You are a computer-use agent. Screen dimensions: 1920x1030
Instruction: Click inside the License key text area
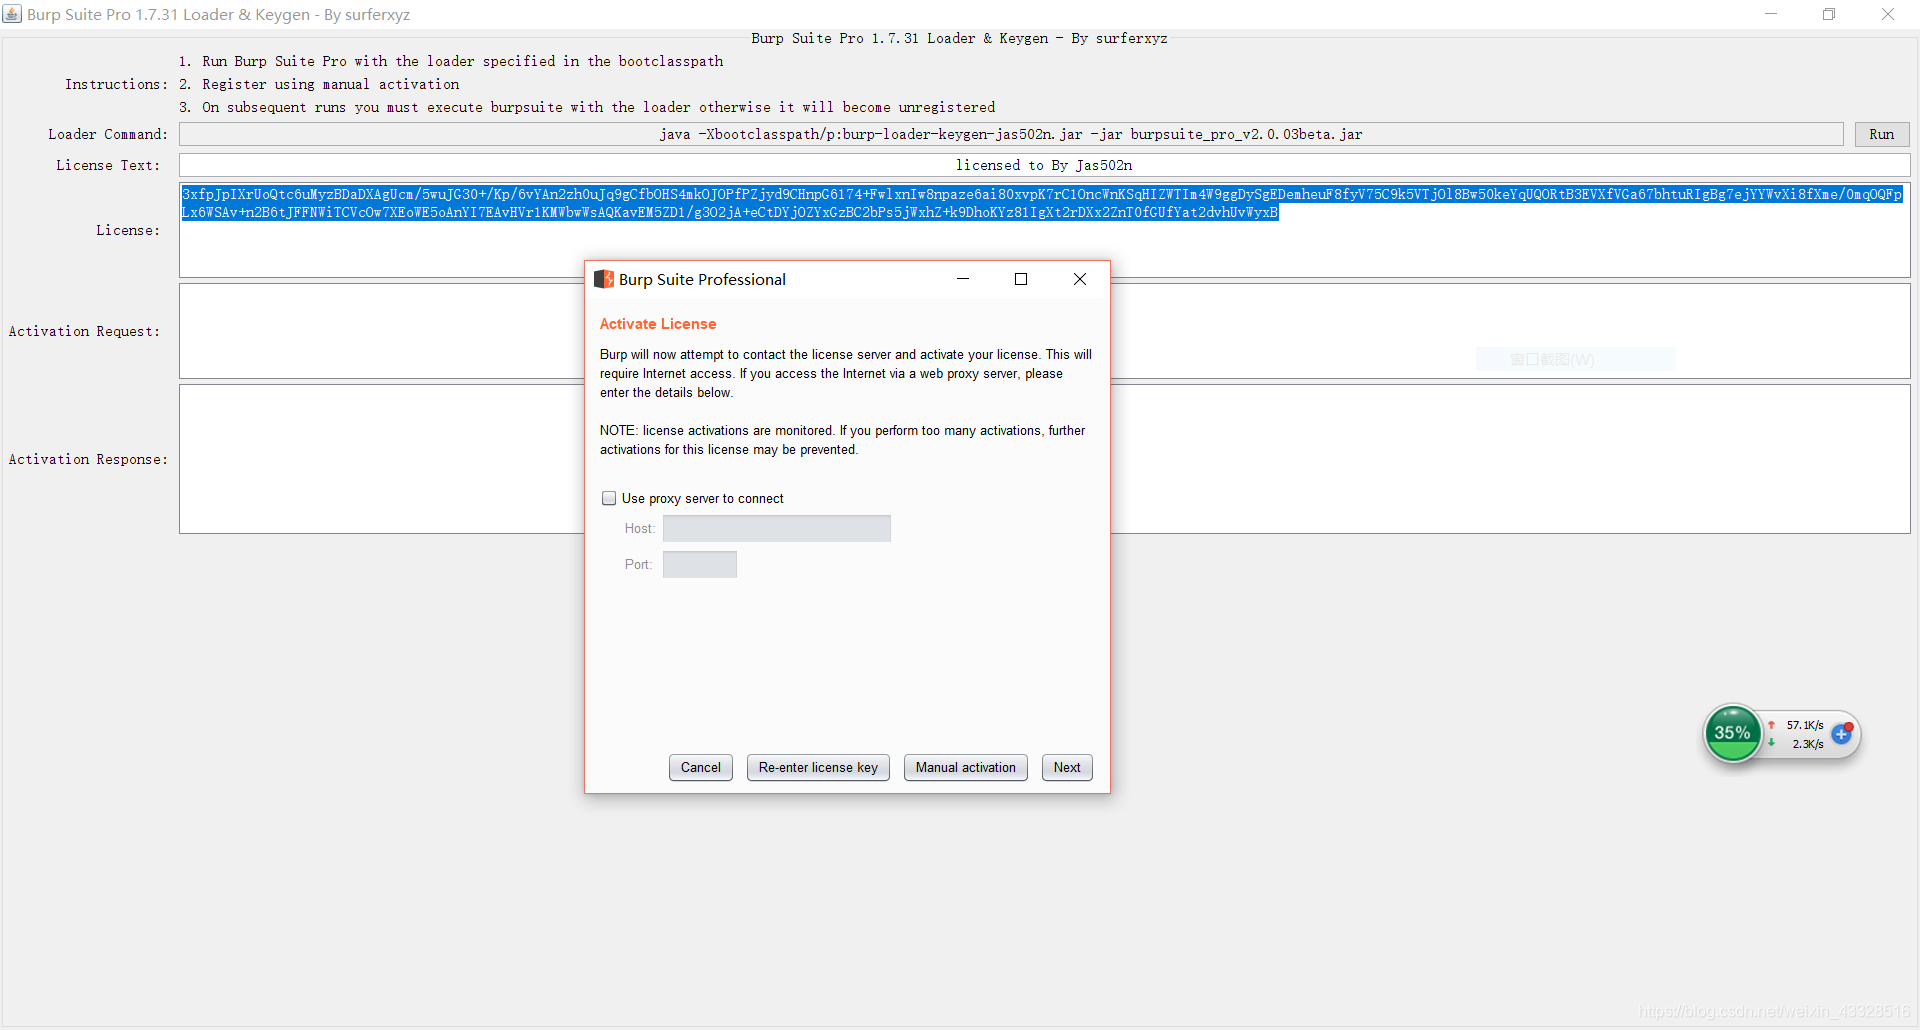[1044, 230]
